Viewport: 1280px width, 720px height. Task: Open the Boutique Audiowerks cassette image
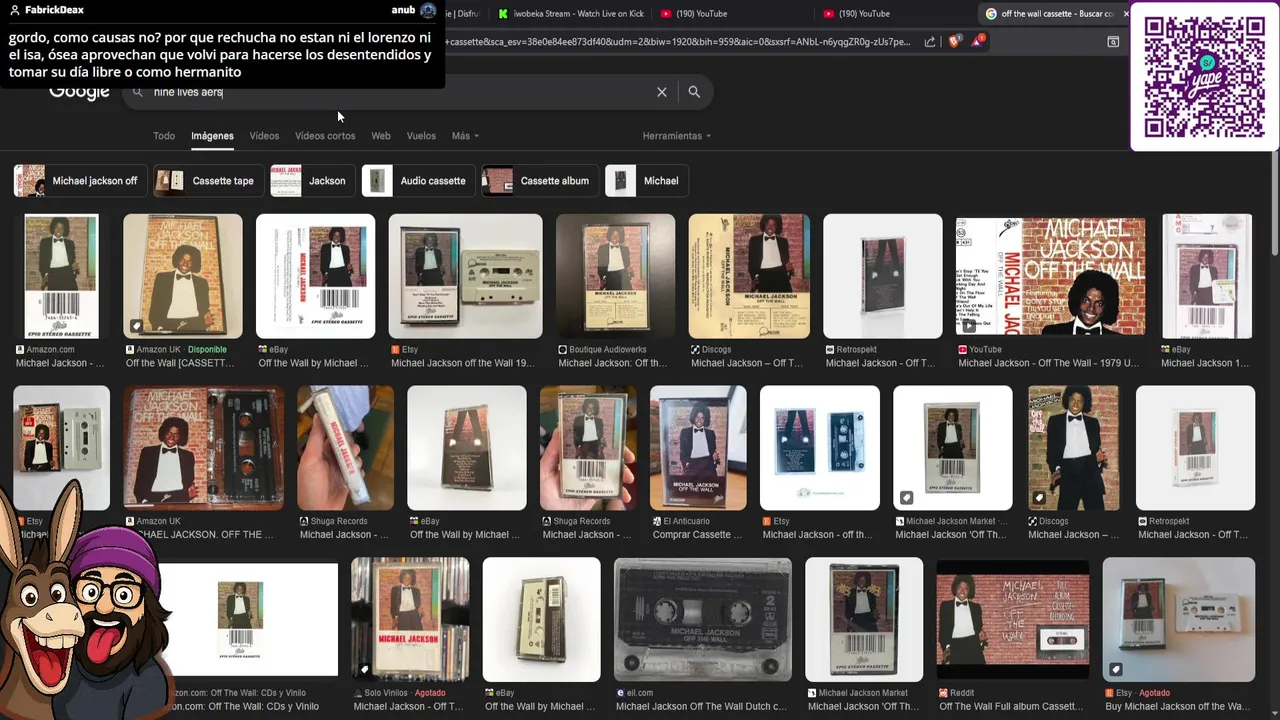pyautogui.click(x=616, y=276)
